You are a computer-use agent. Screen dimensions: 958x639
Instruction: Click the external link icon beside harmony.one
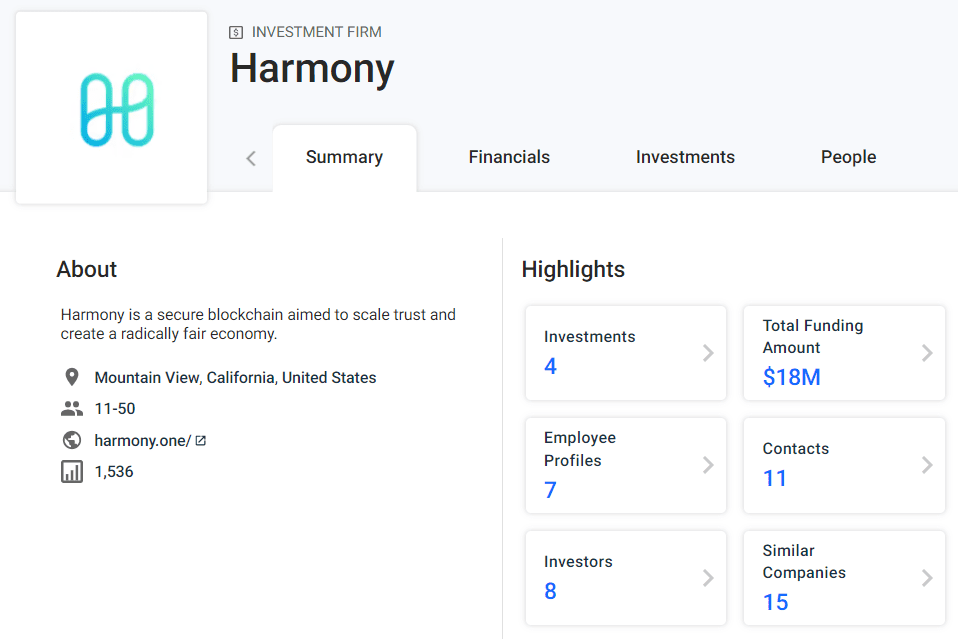point(201,441)
